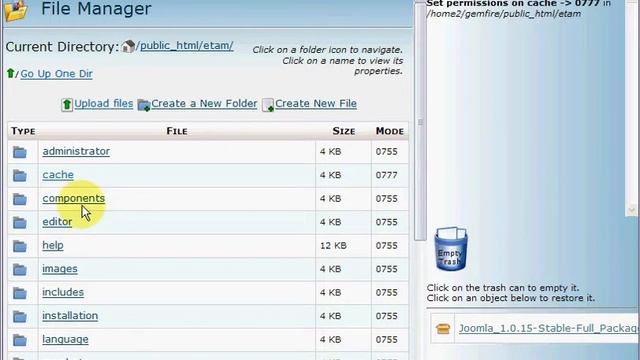View properties of administrator
640x360 pixels.
(x=76, y=151)
